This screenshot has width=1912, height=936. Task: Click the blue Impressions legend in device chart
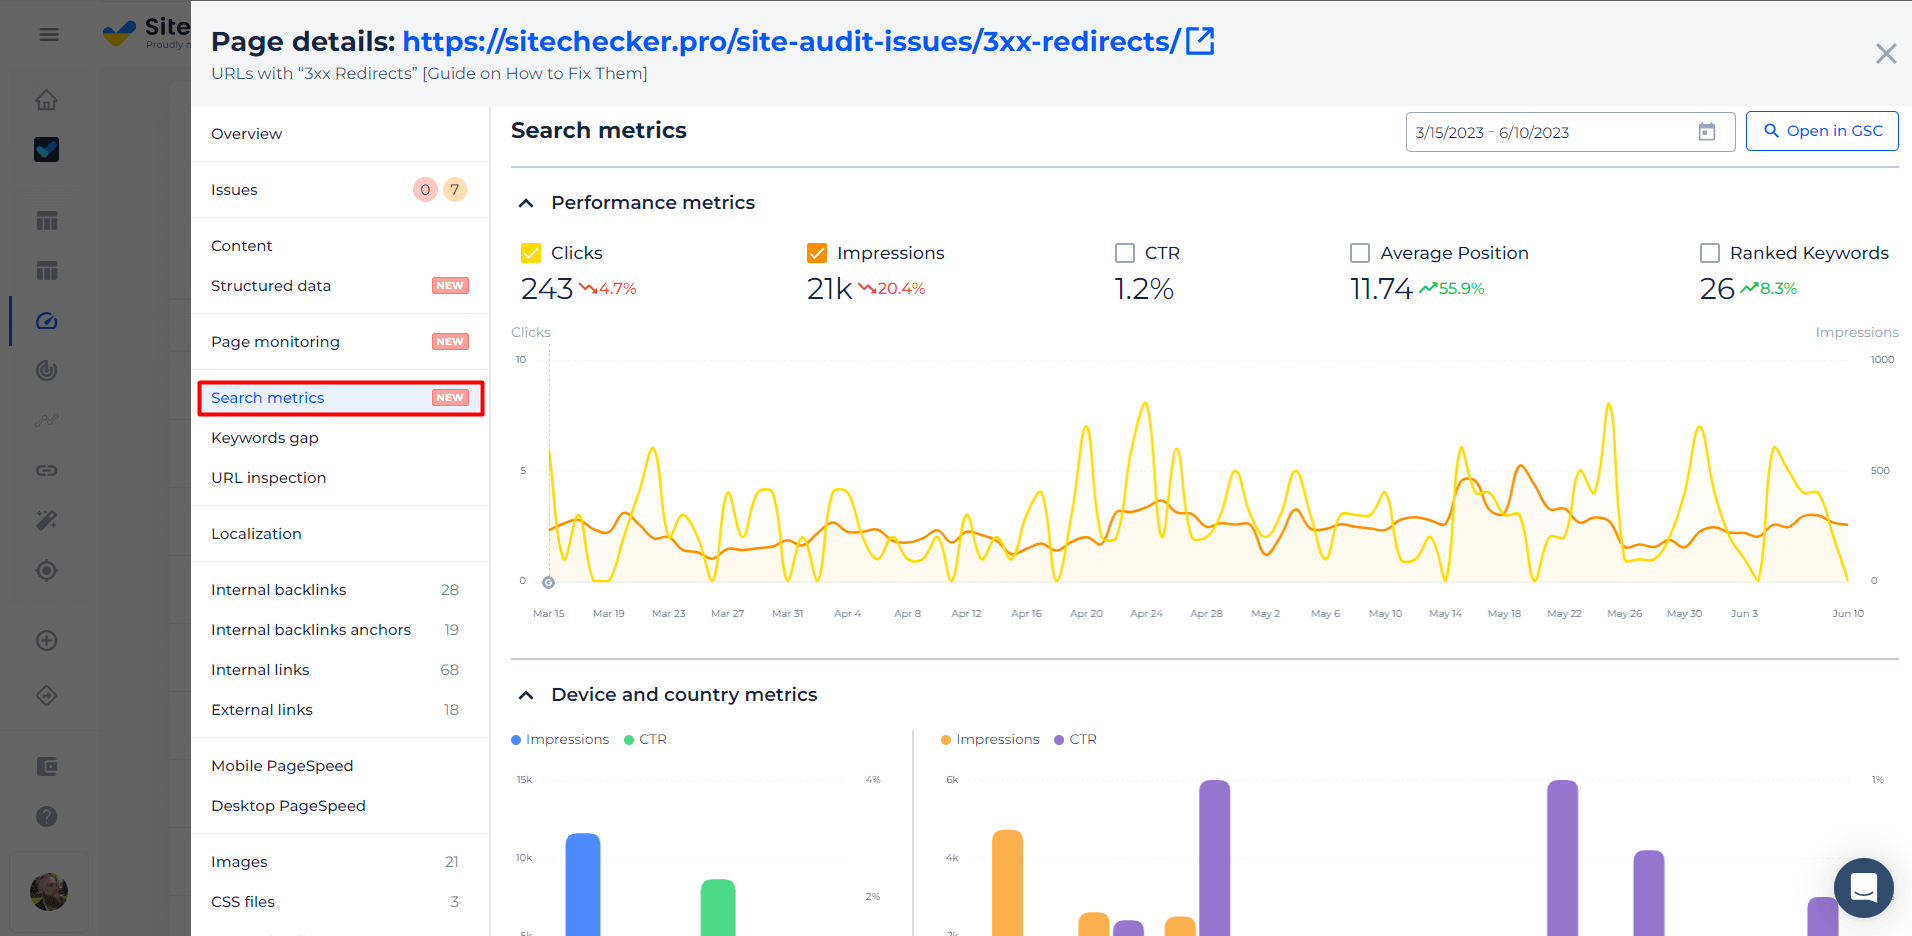click(560, 740)
